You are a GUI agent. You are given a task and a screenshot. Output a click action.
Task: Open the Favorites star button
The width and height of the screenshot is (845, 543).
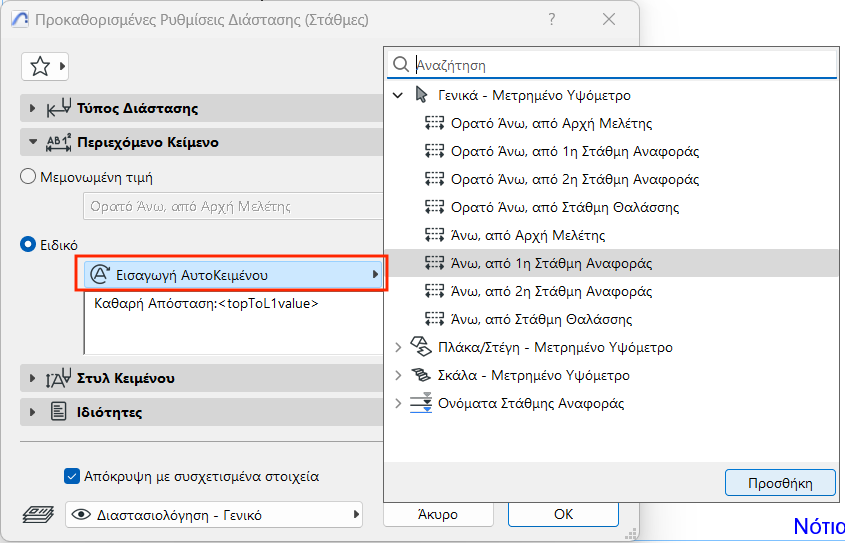[x=45, y=66]
